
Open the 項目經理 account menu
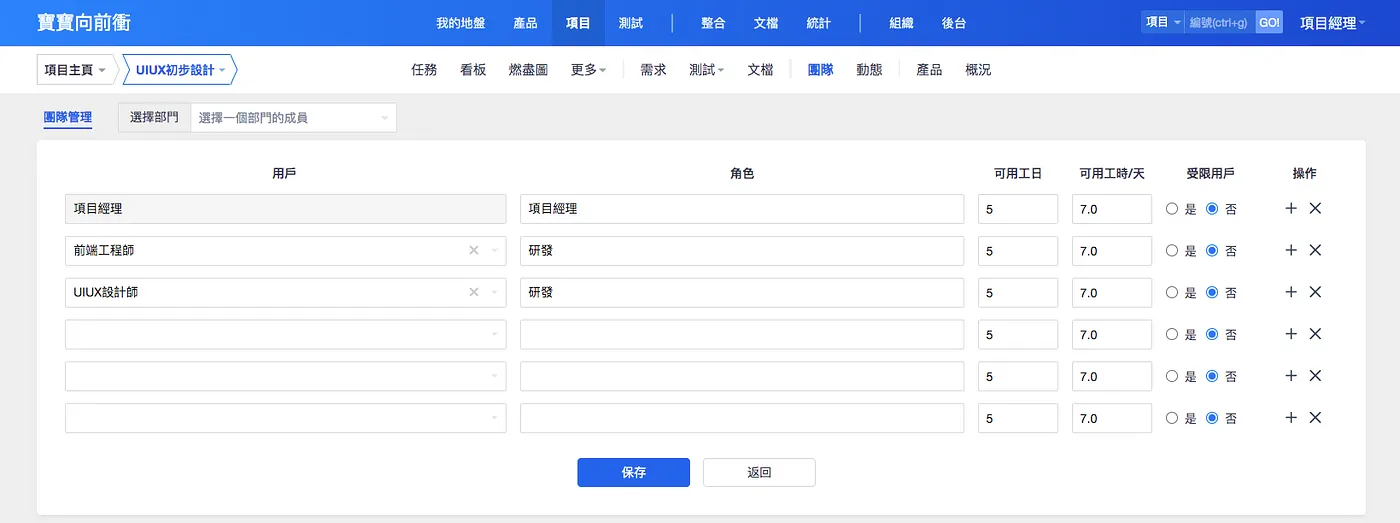(1332, 23)
